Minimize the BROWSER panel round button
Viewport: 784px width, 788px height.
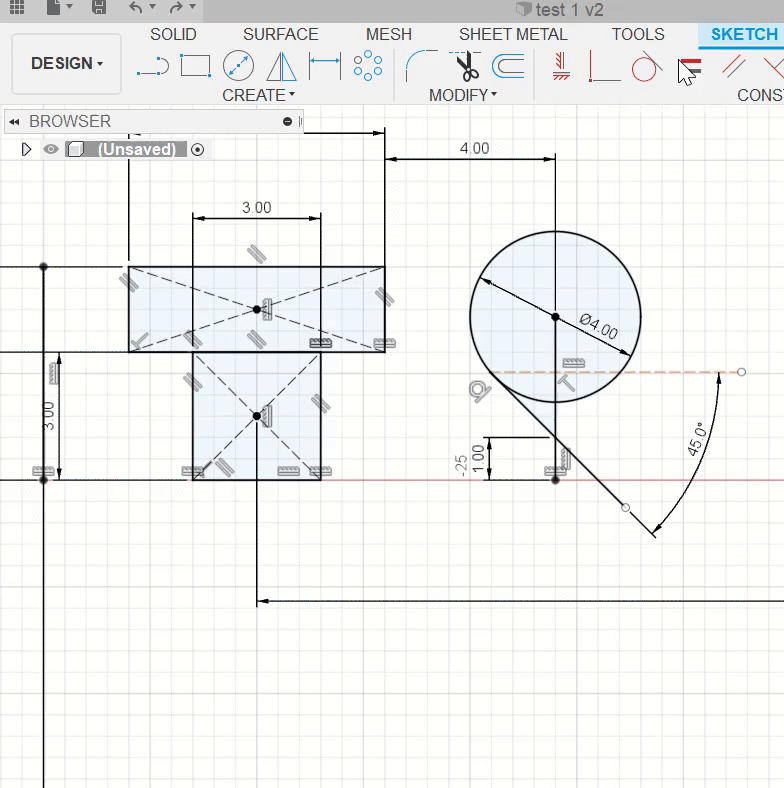287,122
